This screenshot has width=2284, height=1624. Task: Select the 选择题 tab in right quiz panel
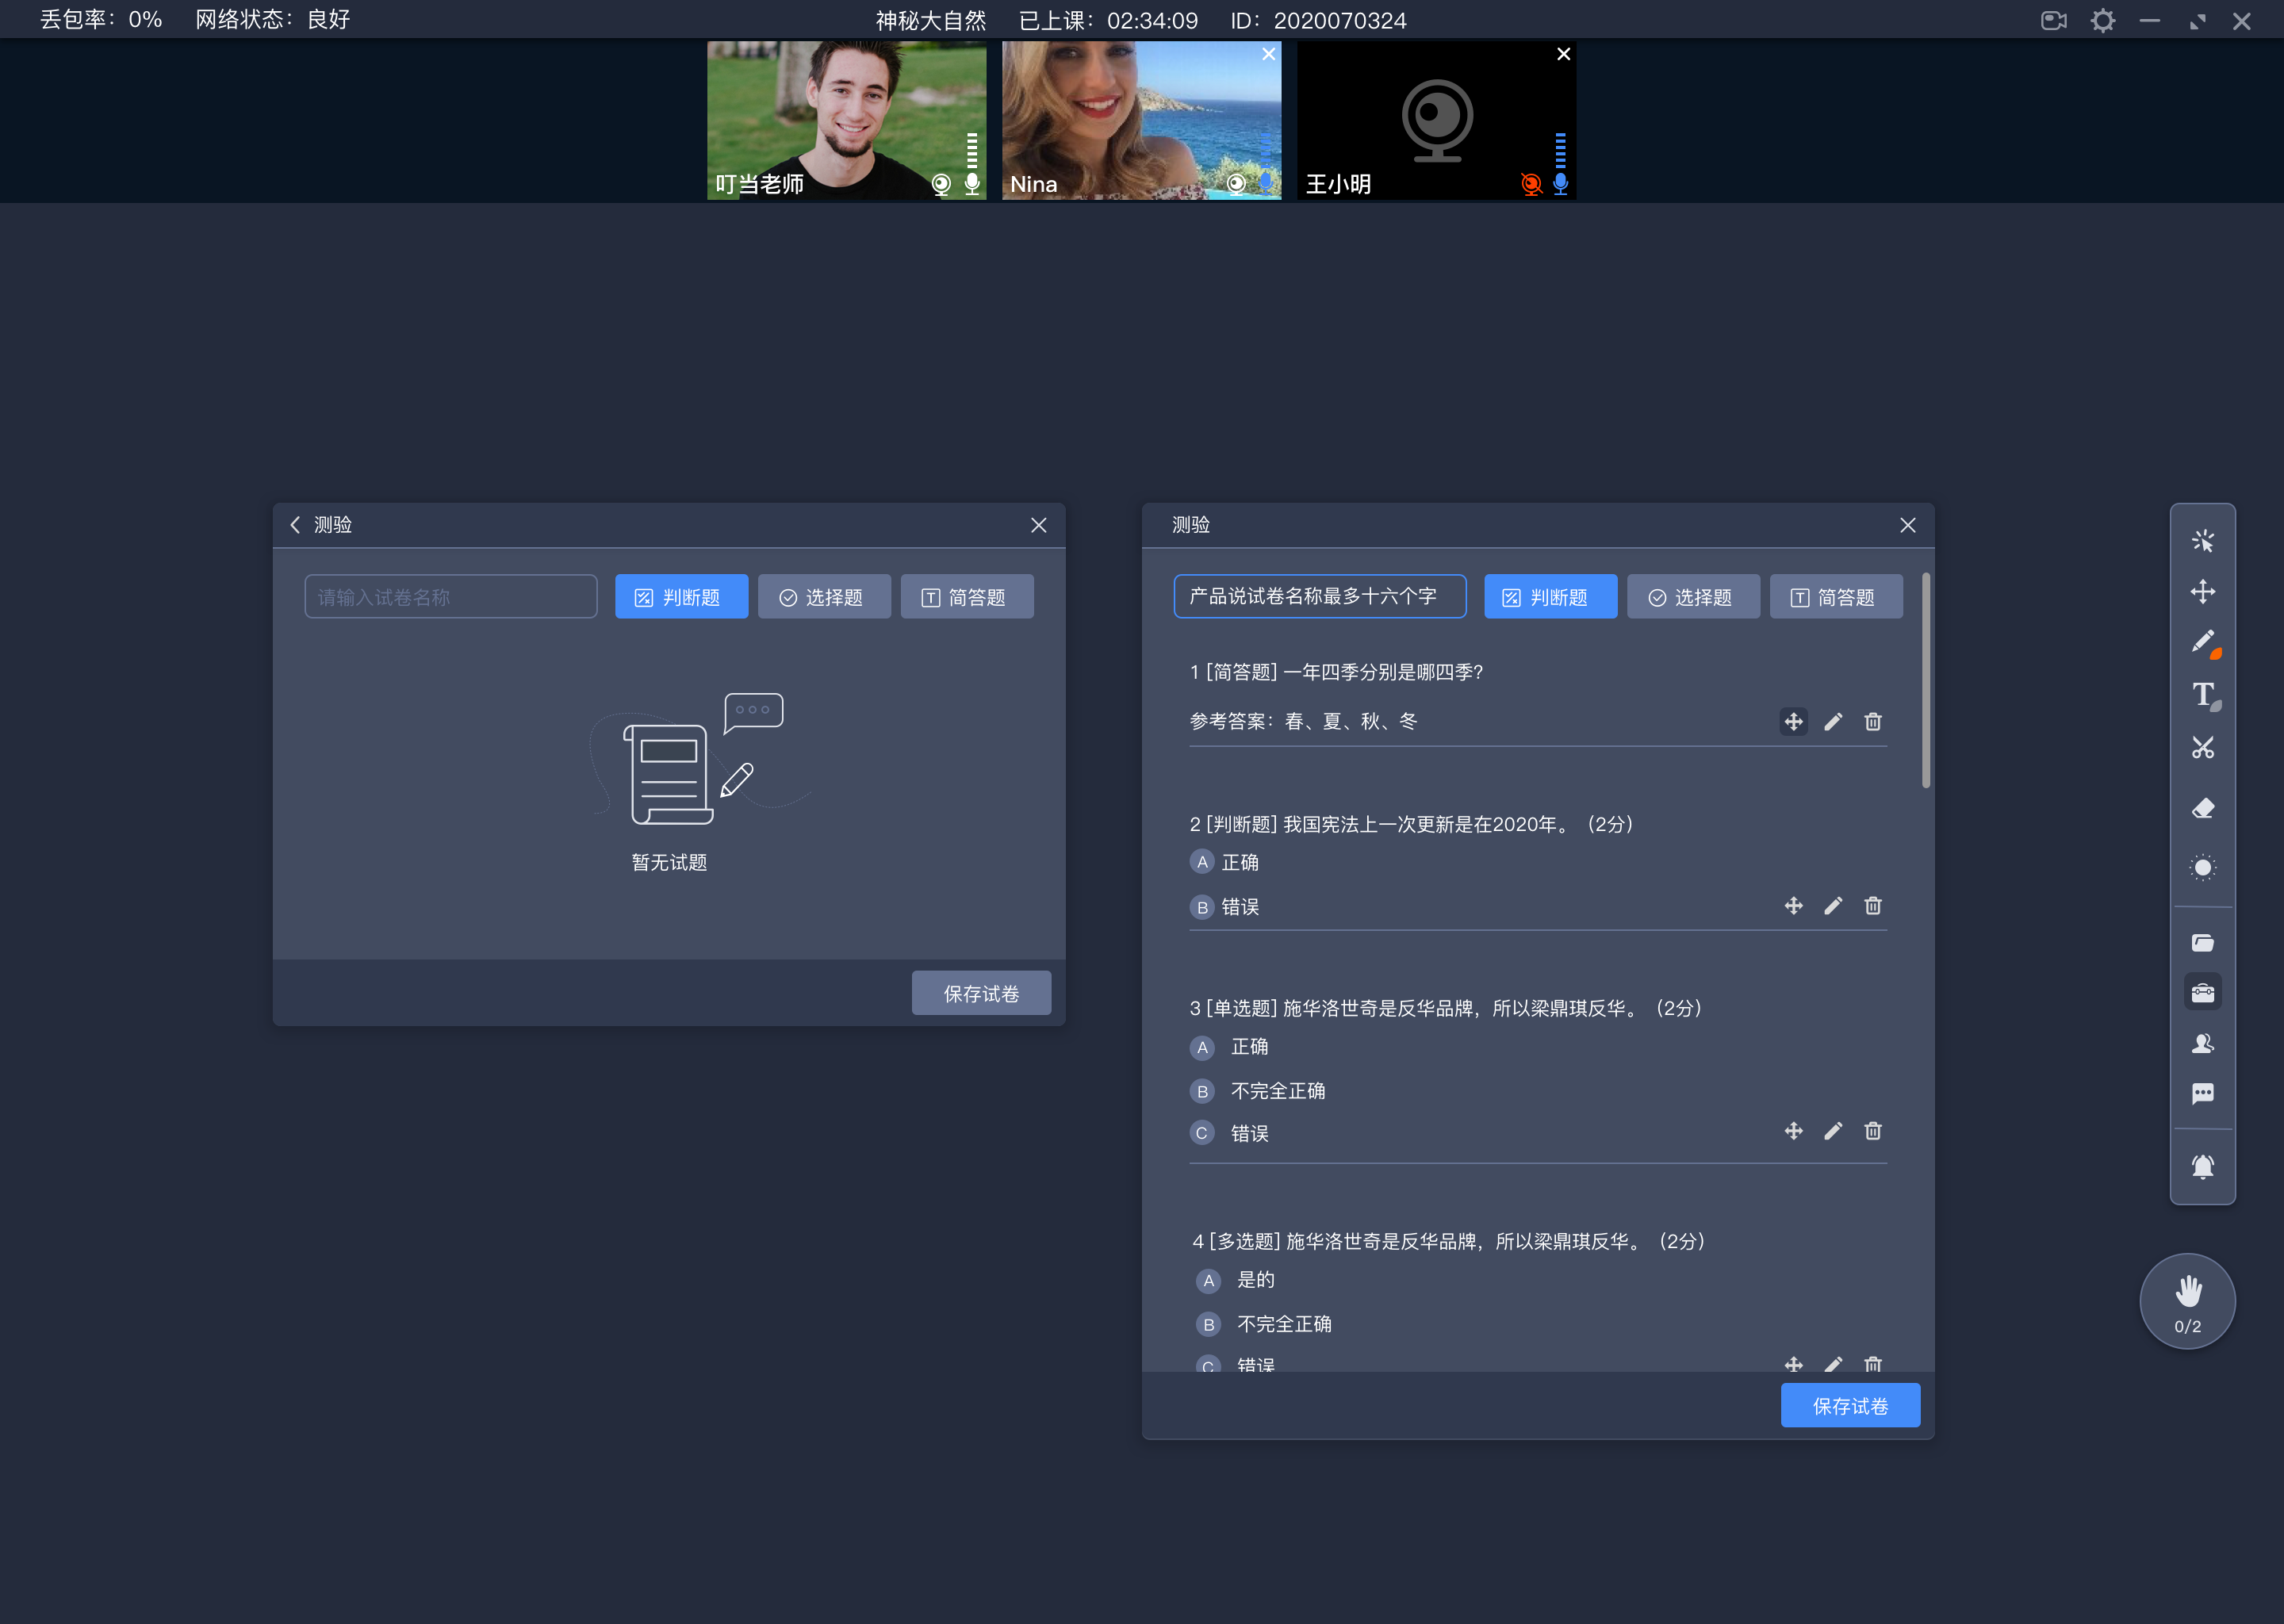tap(1690, 596)
